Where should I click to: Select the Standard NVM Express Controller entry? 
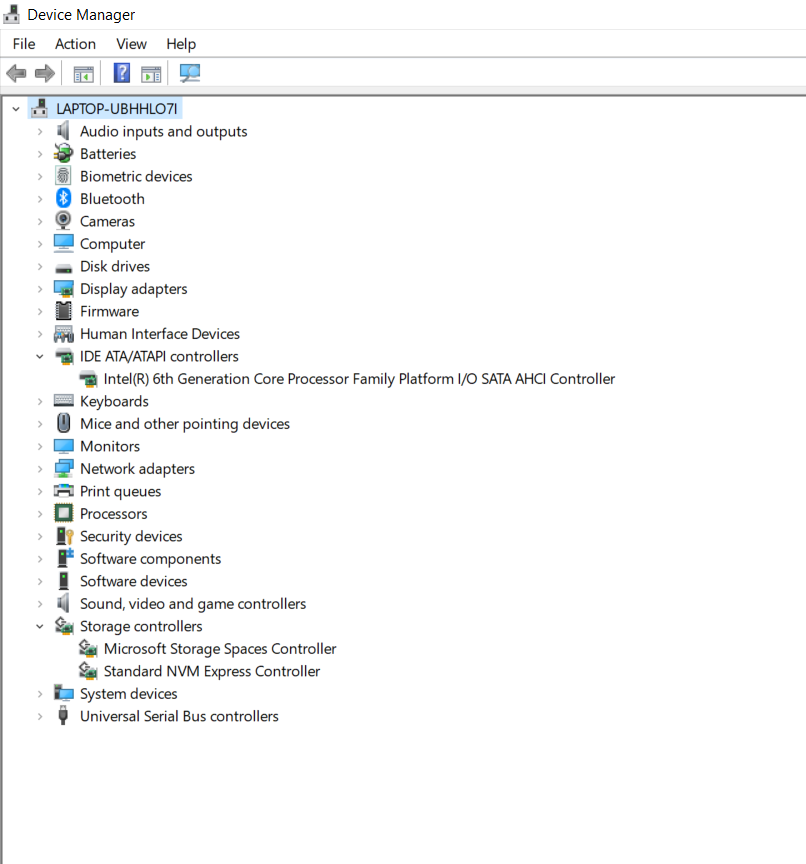click(x=212, y=671)
